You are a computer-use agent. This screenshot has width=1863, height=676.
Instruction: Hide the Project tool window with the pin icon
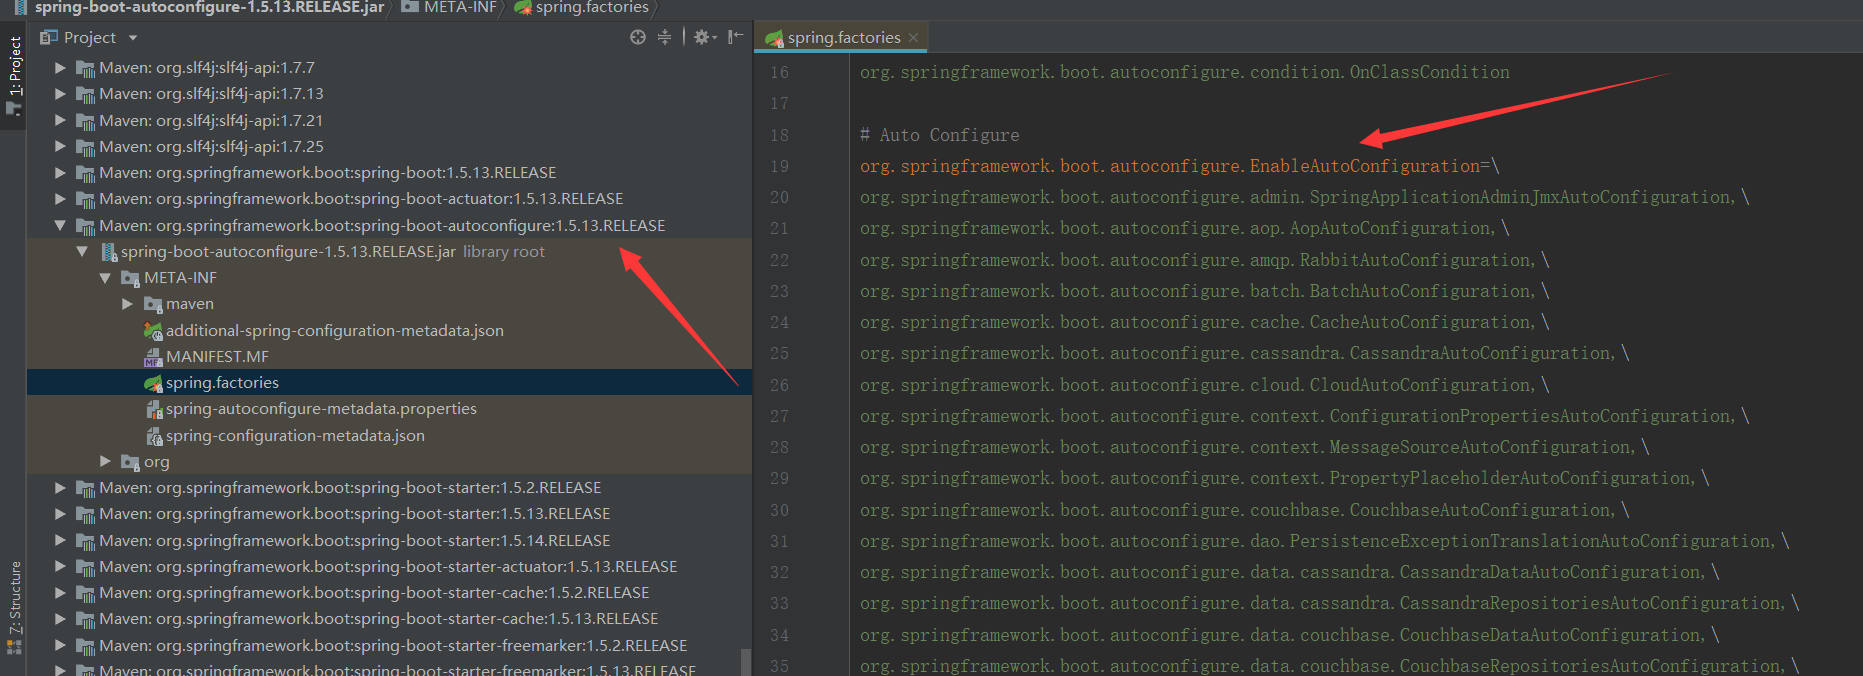click(x=736, y=37)
